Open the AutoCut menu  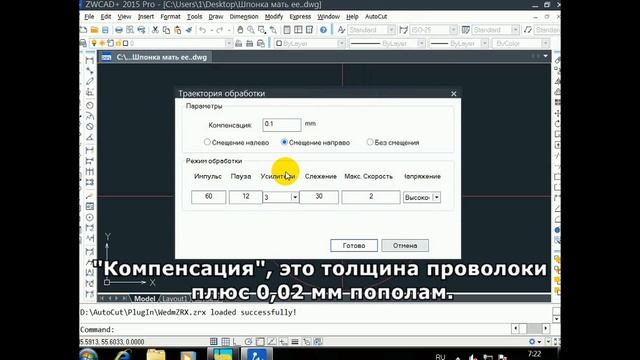point(376,17)
